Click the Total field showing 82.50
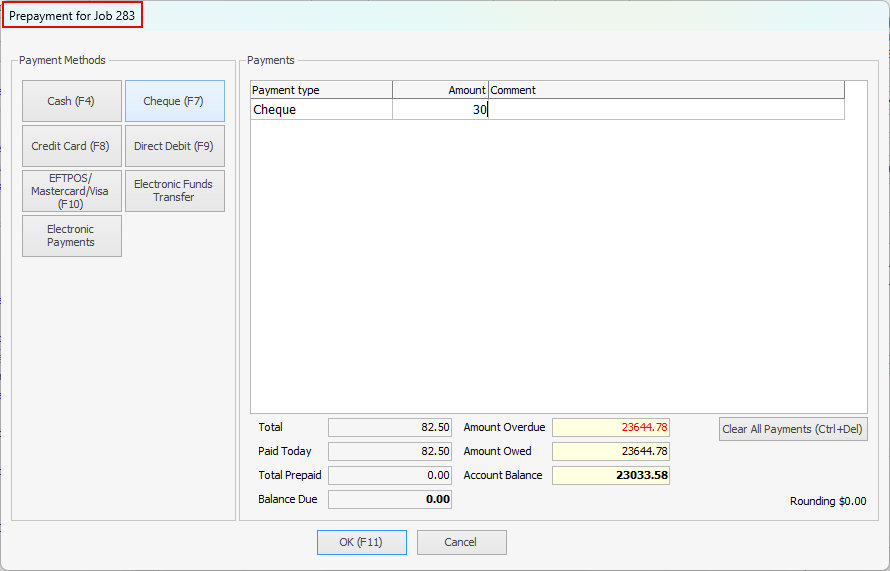 tap(390, 427)
